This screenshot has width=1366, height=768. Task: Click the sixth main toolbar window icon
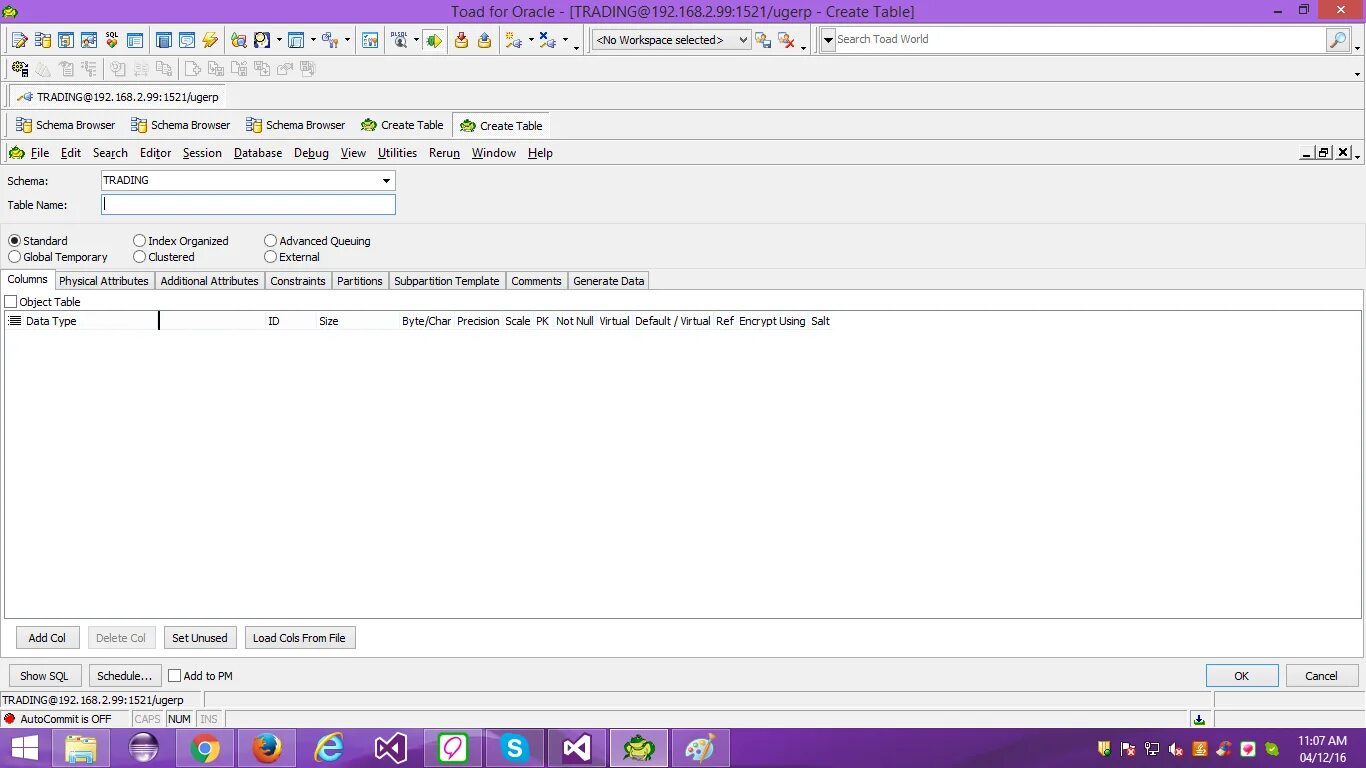pyautogui.click(x=135, y=40)
